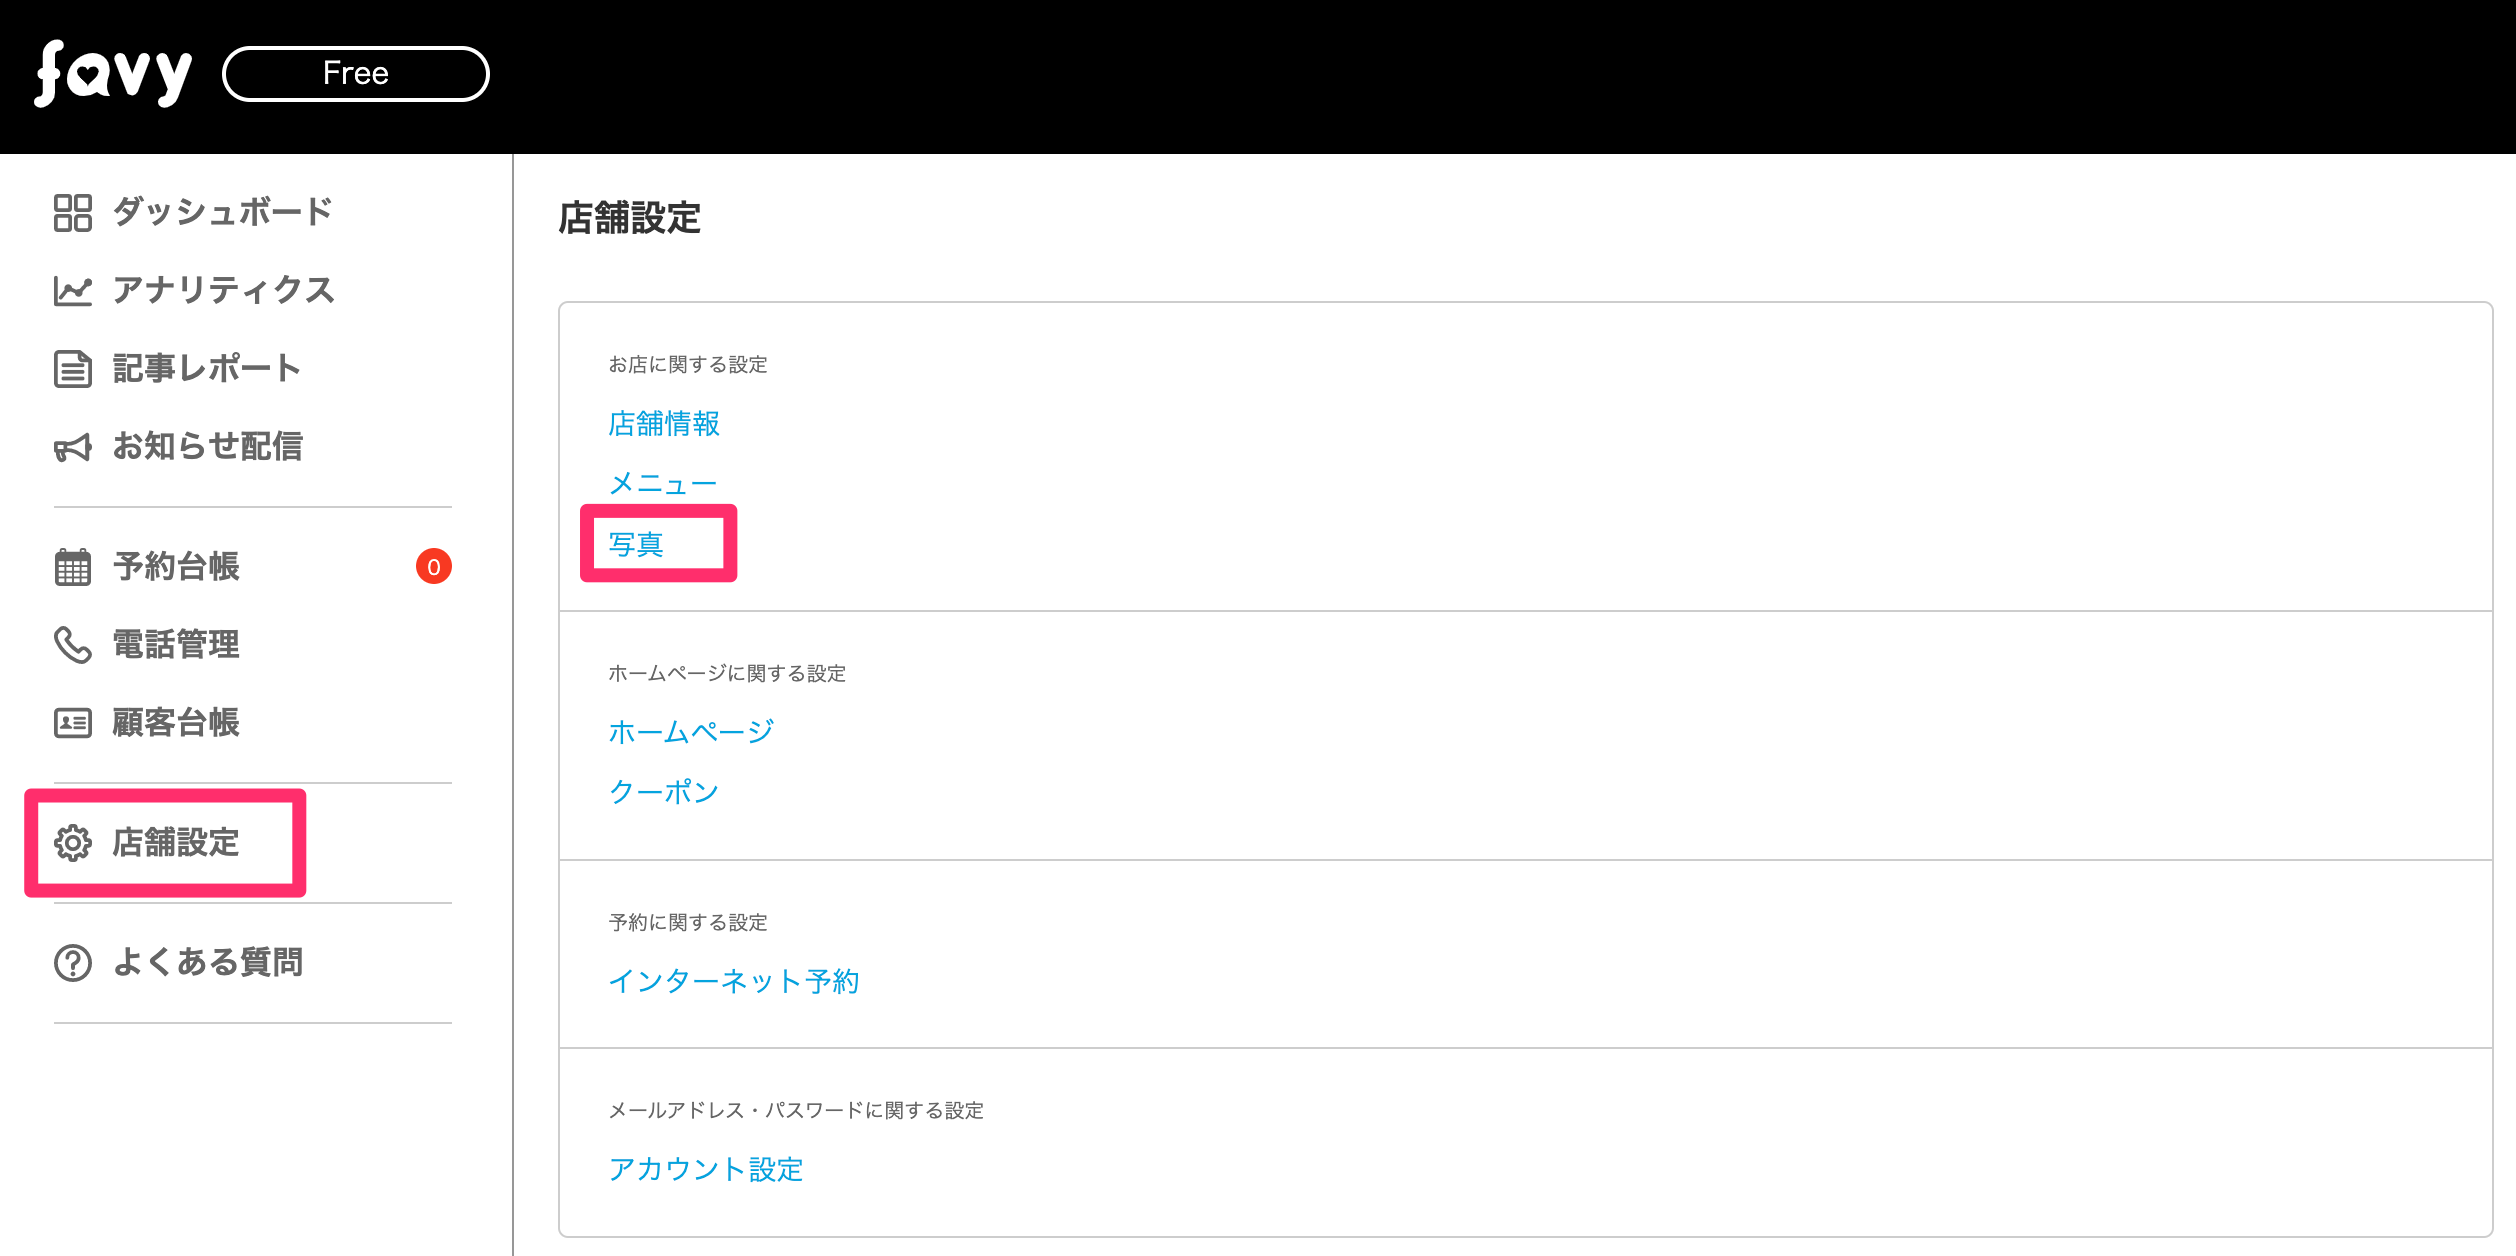This screenshot has width=2516, height=1256.
Task: Open the 写真 settings link
Action: tap(637, 544)
